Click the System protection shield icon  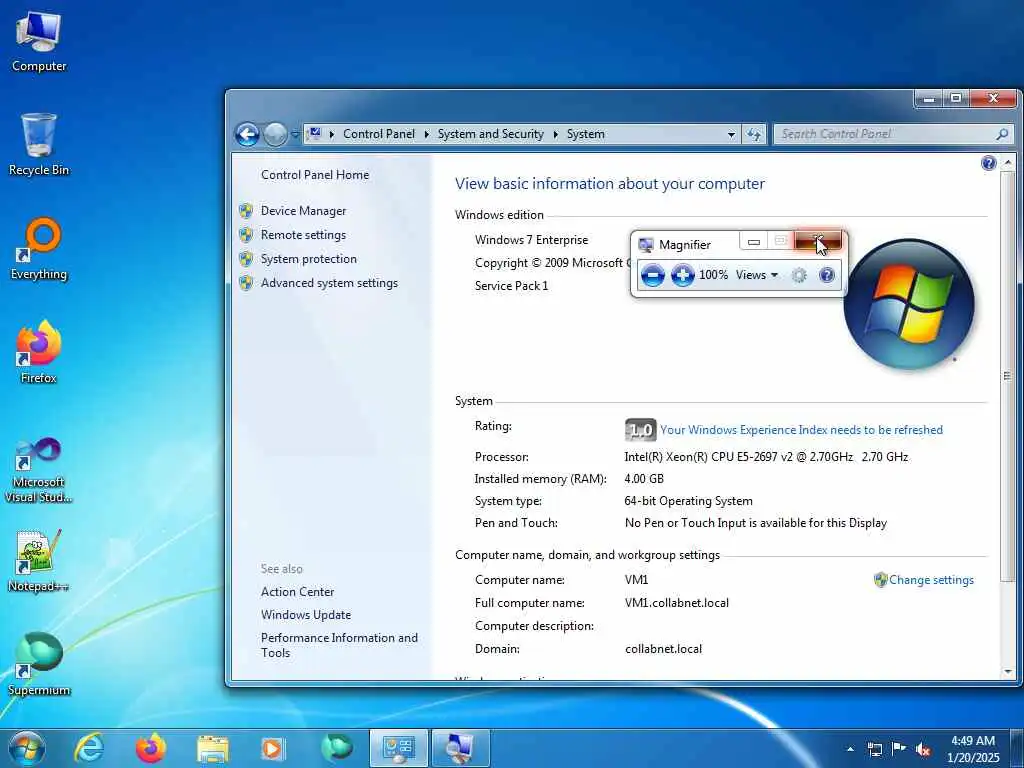pos(246,259)
